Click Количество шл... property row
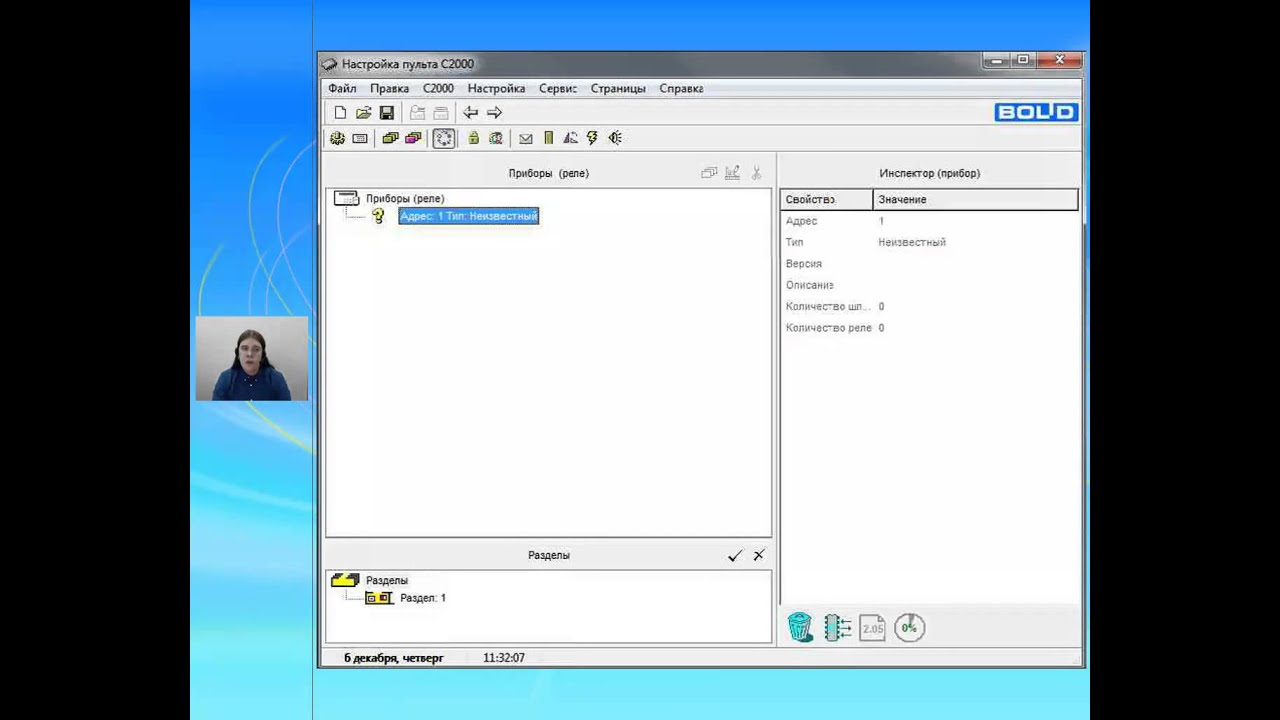This screenshot has width=1280, height=720. click(x=930, y=306)
